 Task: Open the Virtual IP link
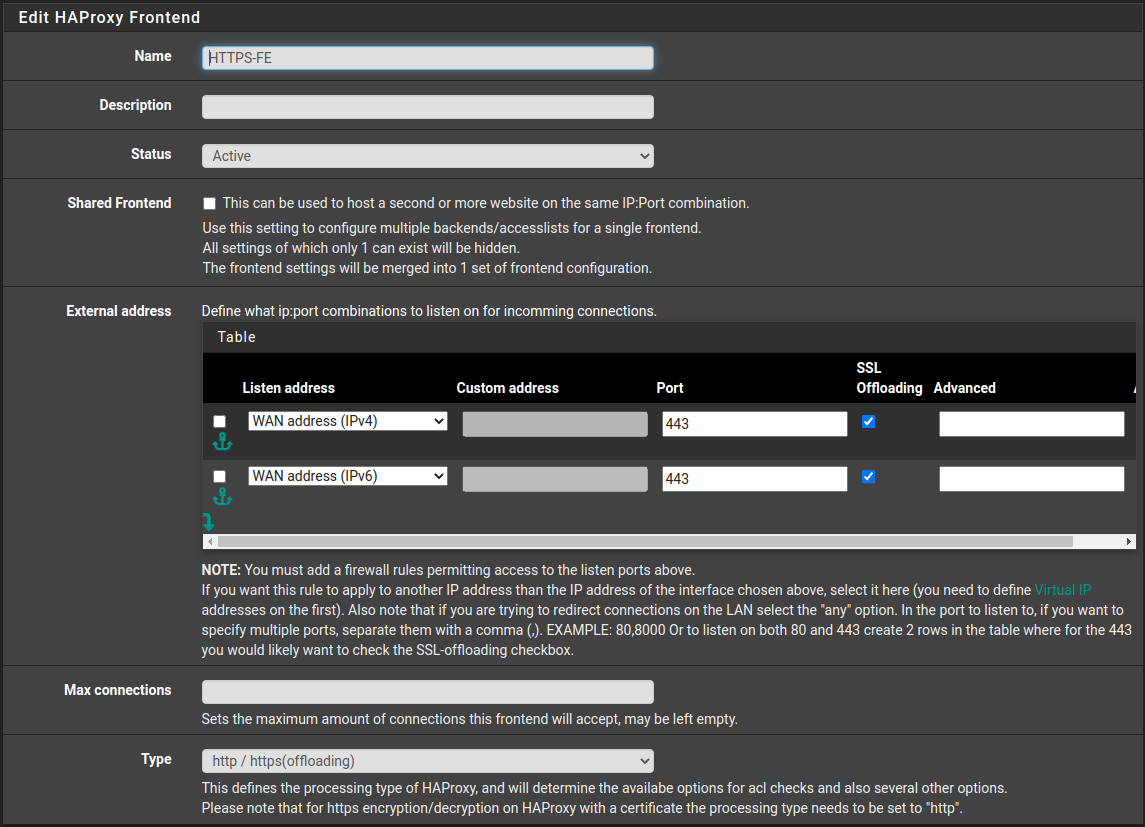click(x=1063, y=590)
